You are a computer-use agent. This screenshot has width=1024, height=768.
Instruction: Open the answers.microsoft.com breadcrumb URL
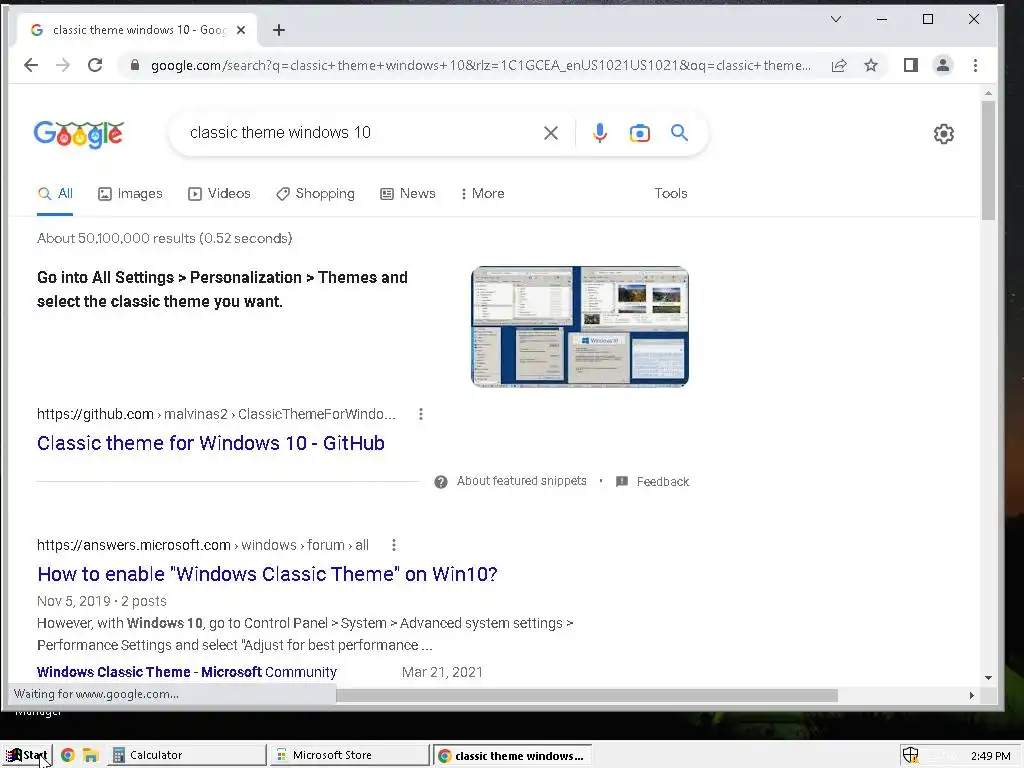pos(202,545)
